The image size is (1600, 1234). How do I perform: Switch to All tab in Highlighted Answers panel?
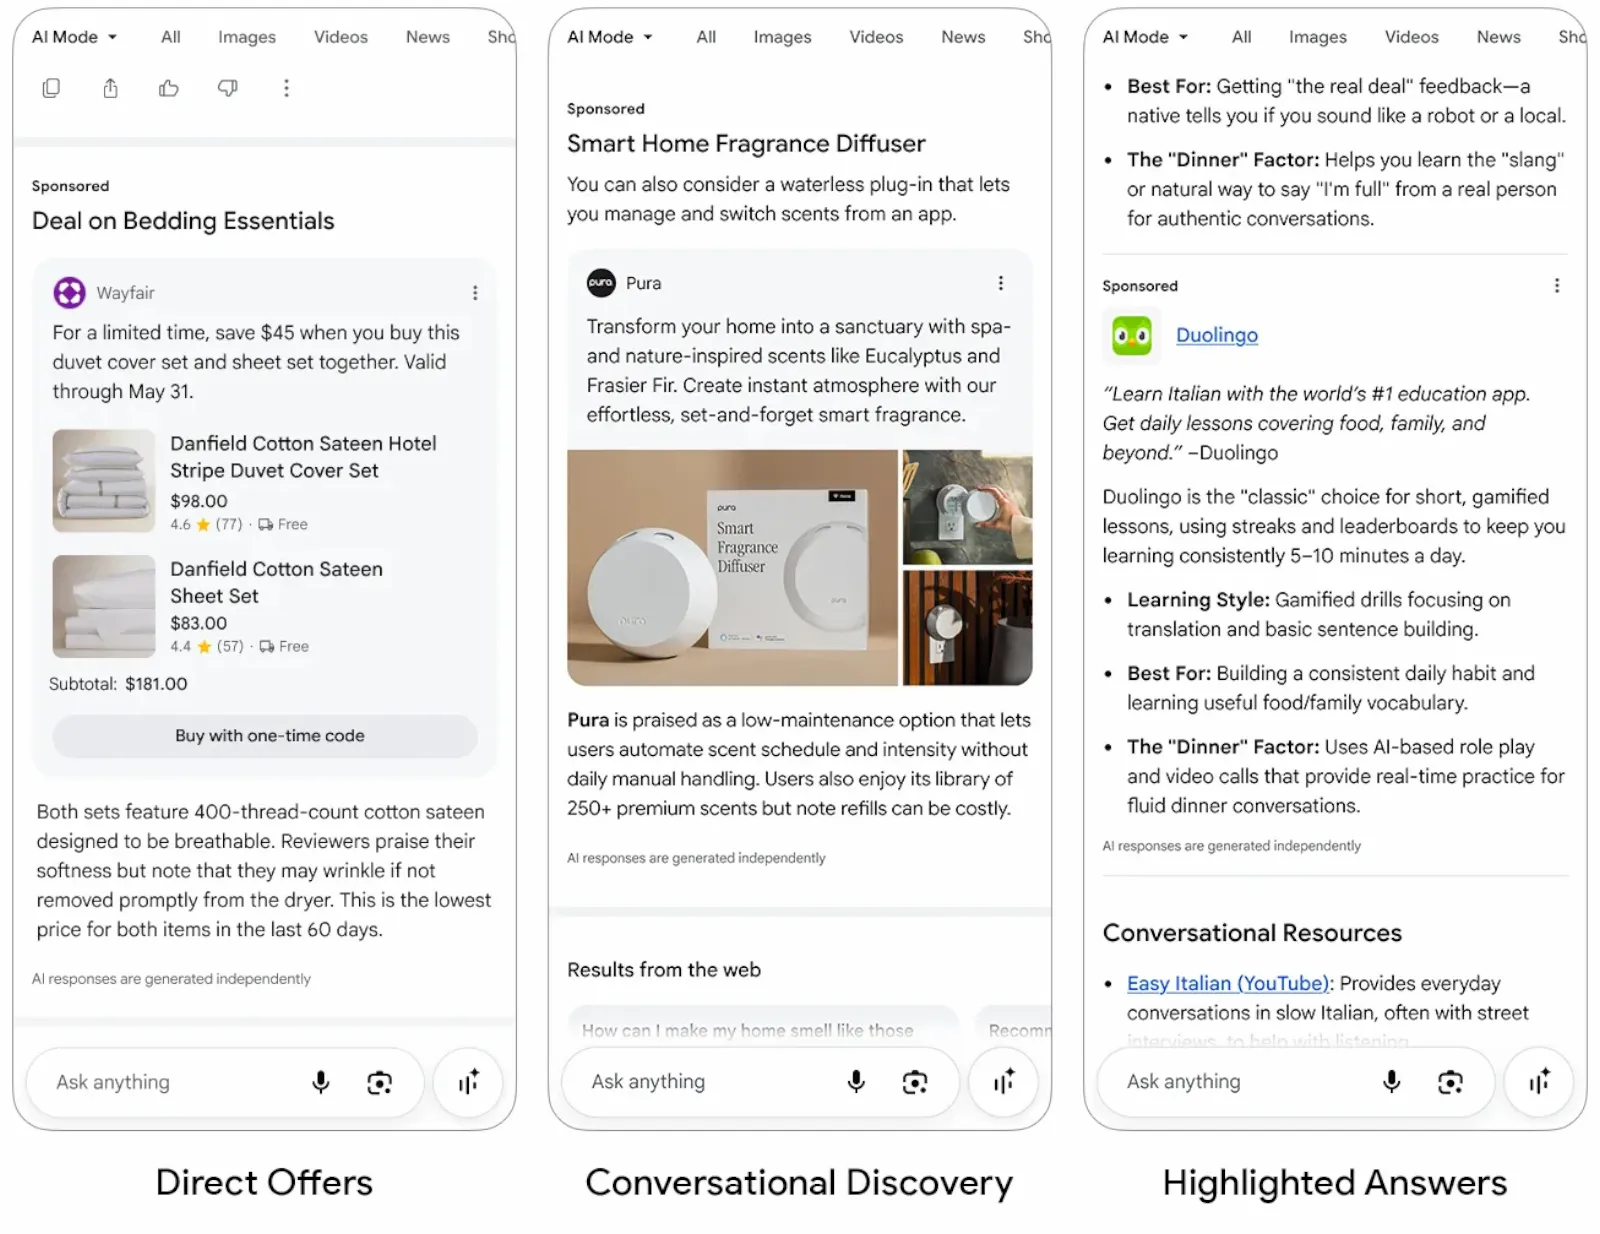coord(1241,37)
